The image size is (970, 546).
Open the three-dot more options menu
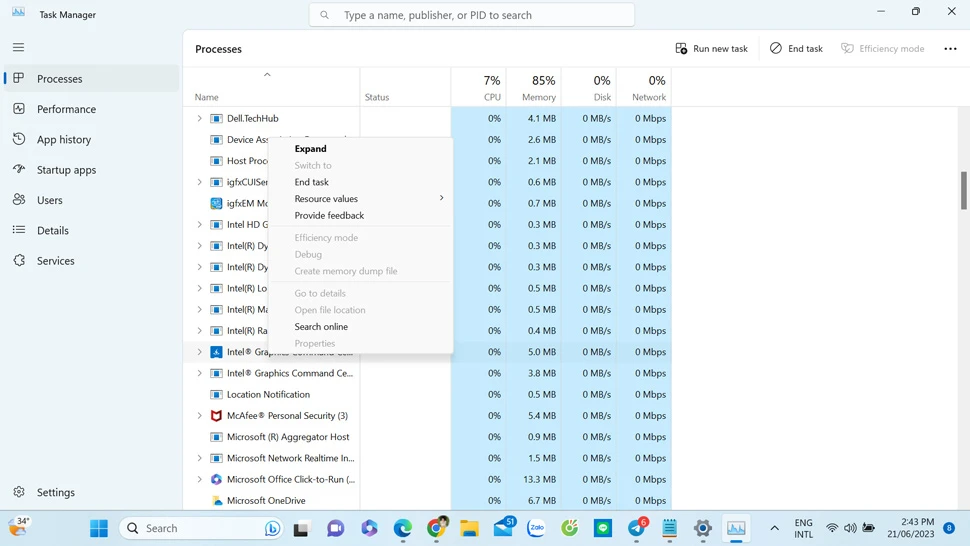tap(950, 48)
